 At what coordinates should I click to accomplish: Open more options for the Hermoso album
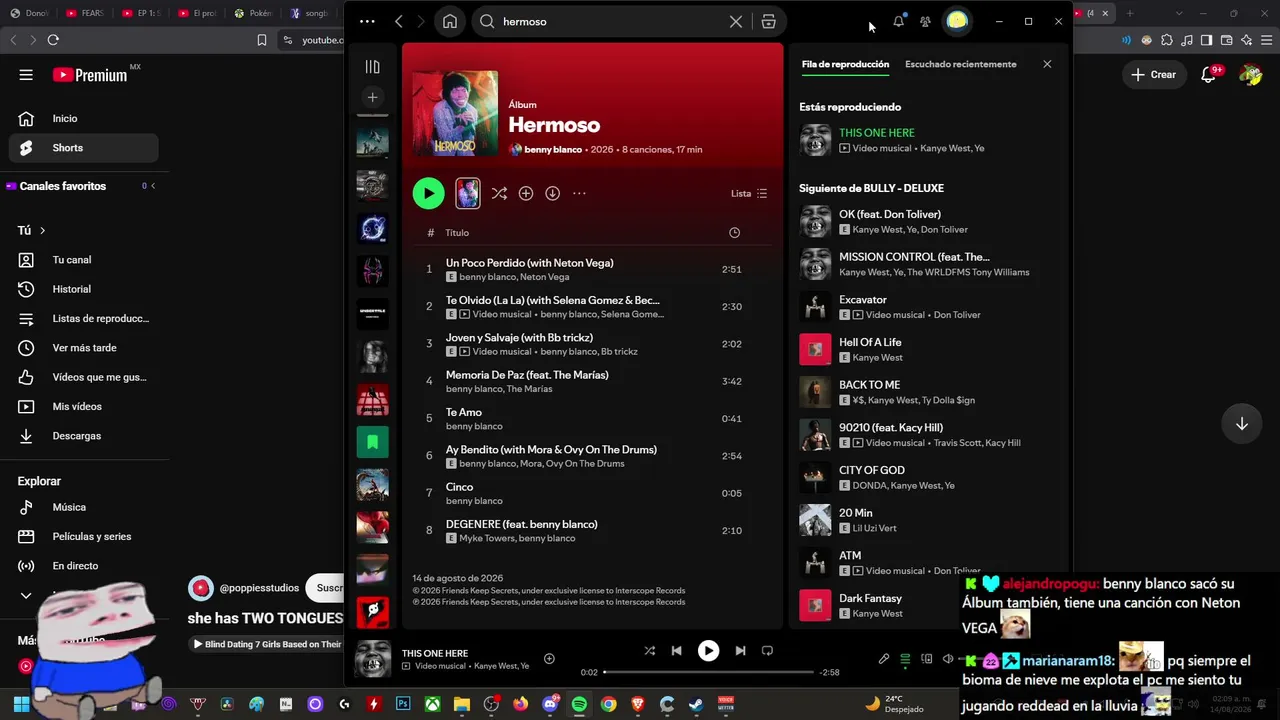[x=579, y=193]
